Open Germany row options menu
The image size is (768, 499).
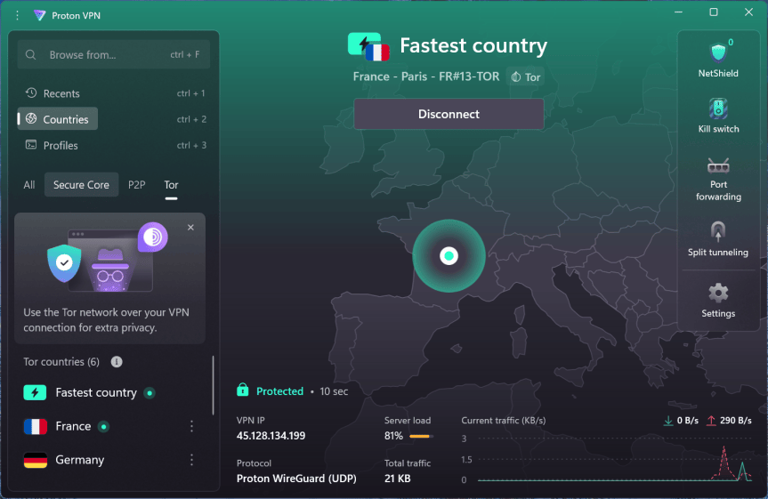tap(192, 460)
